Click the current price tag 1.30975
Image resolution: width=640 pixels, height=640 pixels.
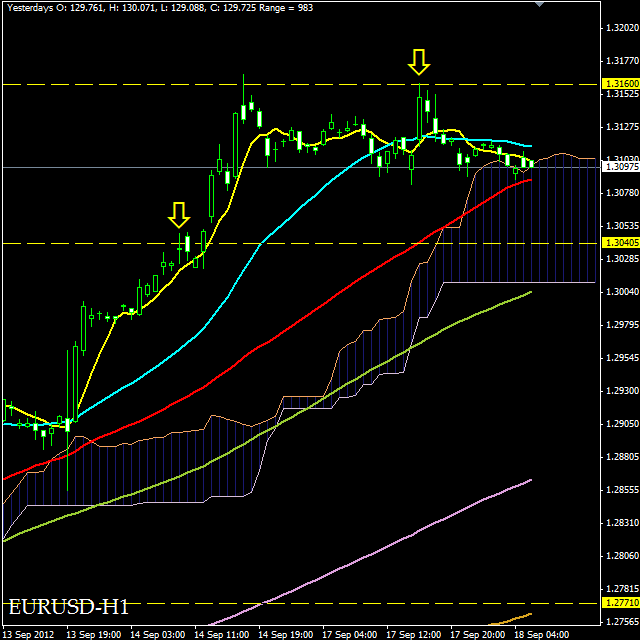pyautogui.click(x=620, y=167)
